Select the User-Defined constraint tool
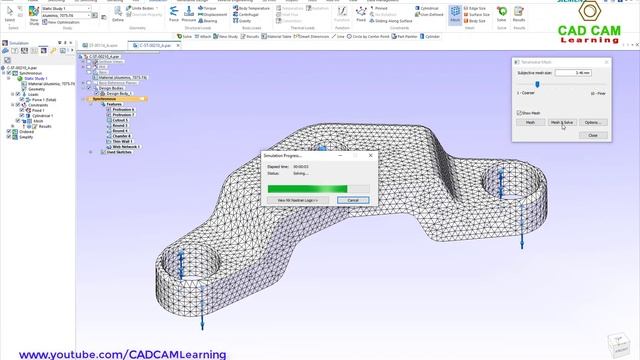 429,14
